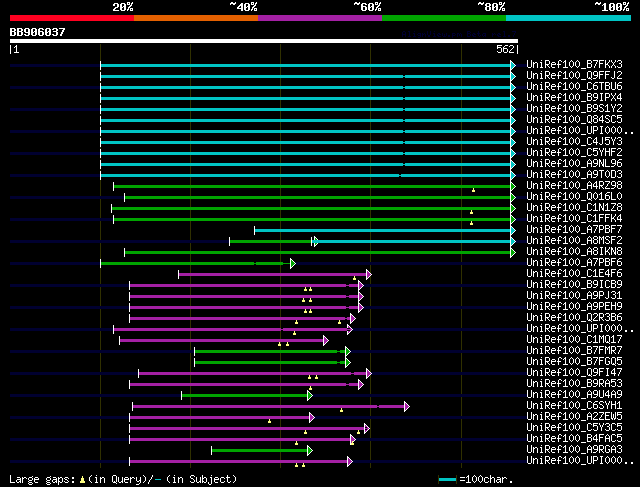Click the UniRef100_Q016L0 label
The image size is (640, 487).
tap(574, 196)
